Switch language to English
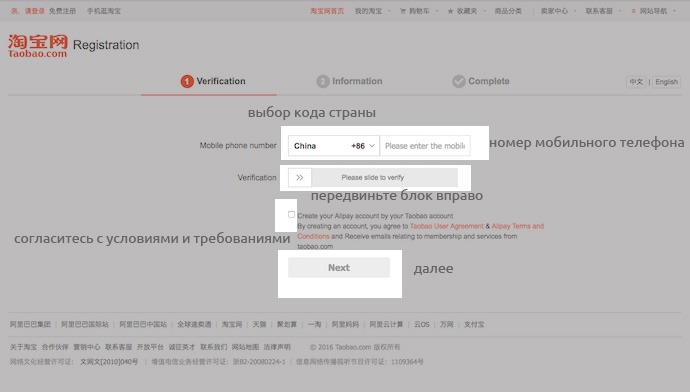 [x=666, y=82]
